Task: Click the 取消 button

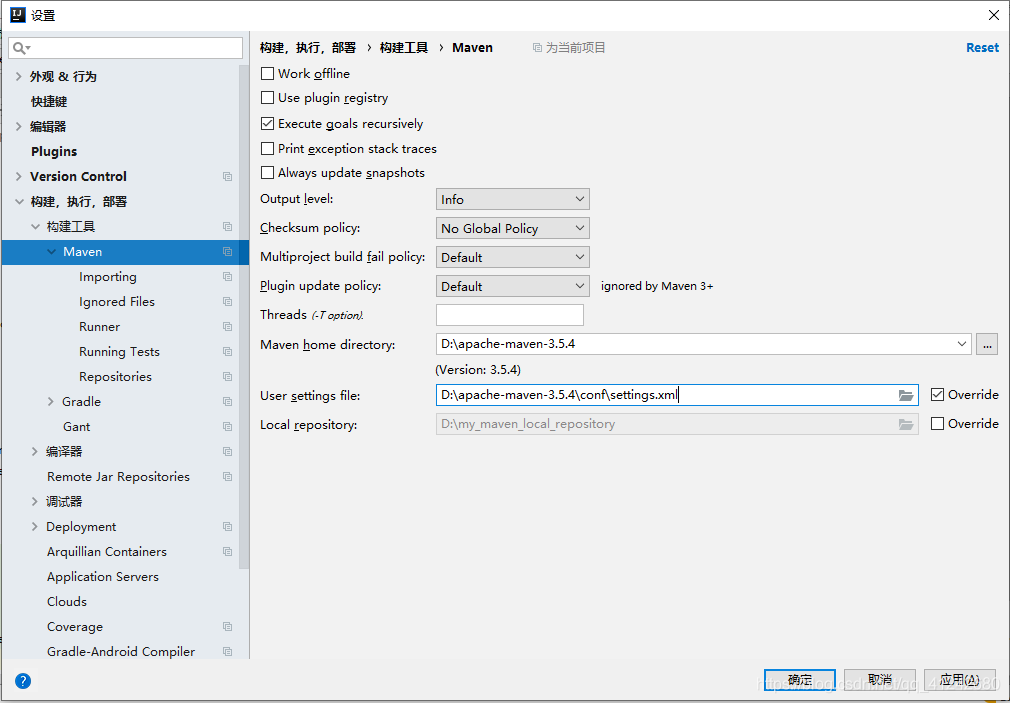Action: pos(879,680)
